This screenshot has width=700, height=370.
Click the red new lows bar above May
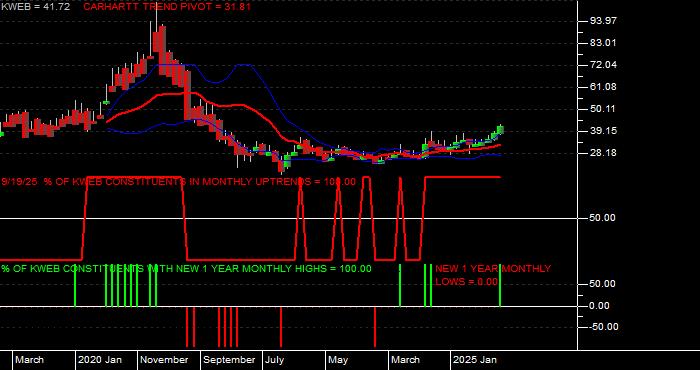click(x=375, y=327)
